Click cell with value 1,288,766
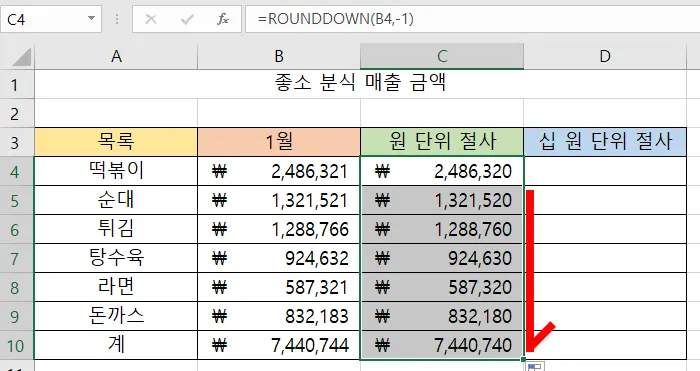Viewport: 700px width, 371px height. 279,229
